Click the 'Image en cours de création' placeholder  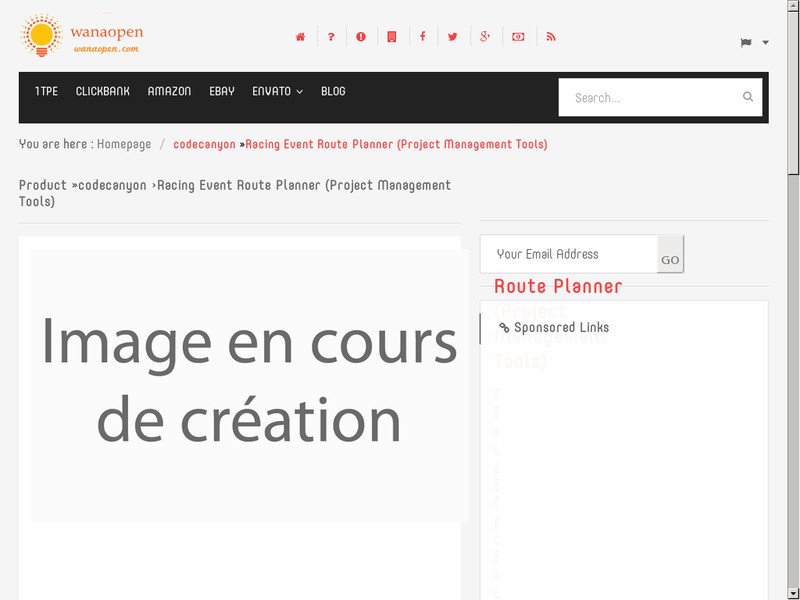point(249,386)
